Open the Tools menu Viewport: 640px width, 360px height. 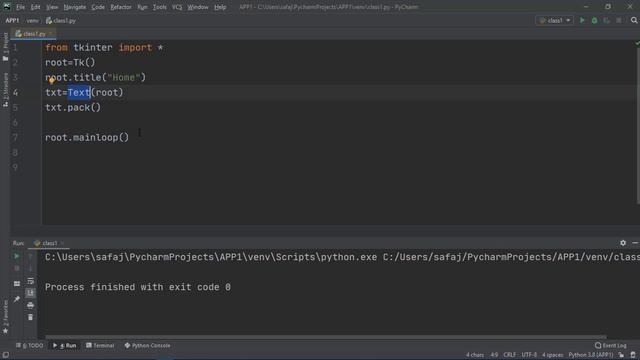[x=160, y=7]
